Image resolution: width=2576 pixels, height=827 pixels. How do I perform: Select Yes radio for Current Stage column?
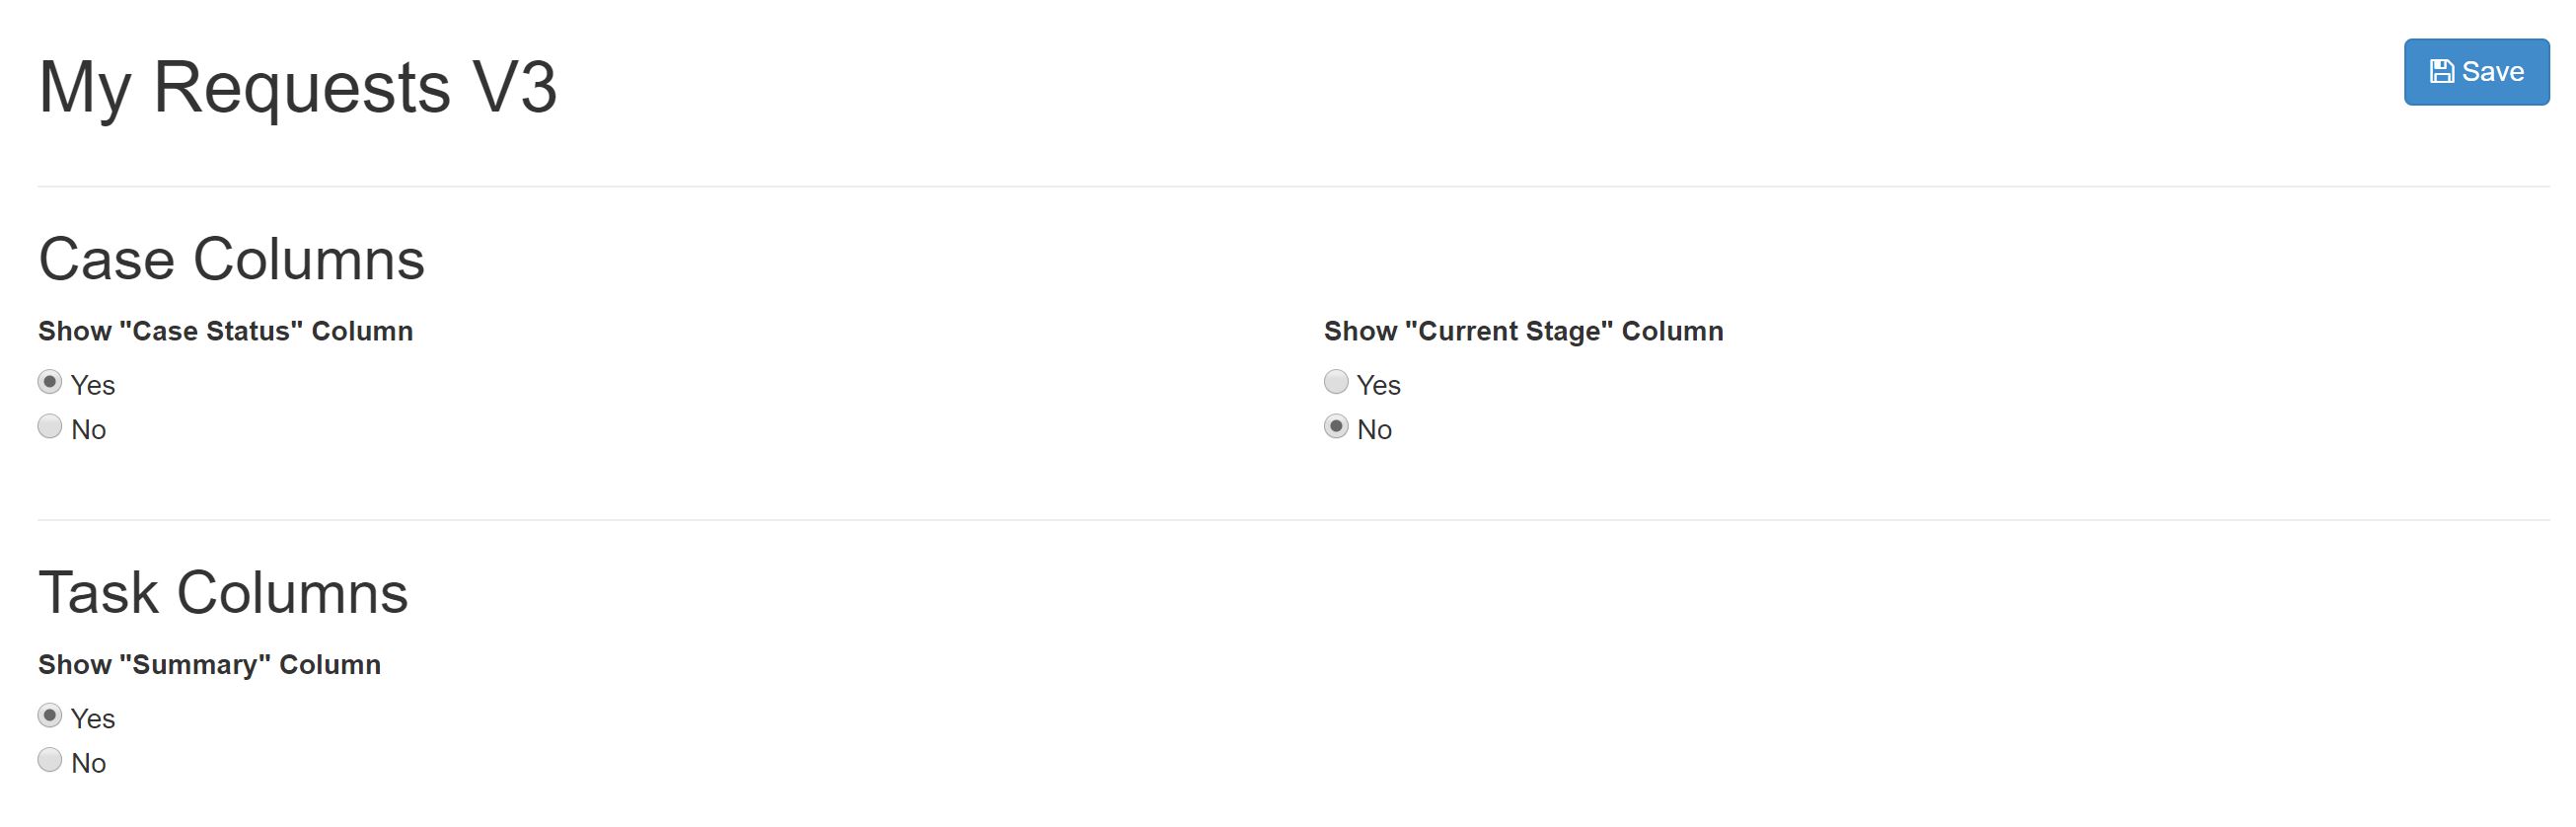click(x=1336, y=382)
